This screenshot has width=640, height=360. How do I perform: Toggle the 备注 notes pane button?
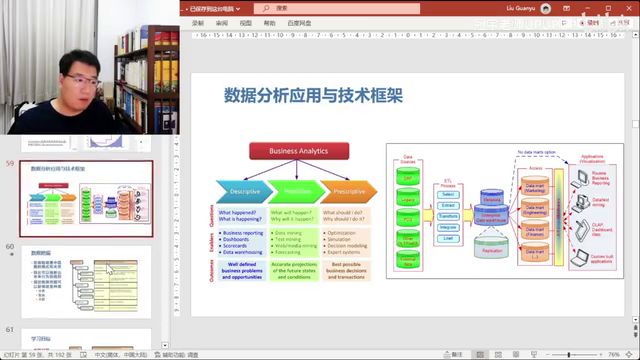pos(453,355)
